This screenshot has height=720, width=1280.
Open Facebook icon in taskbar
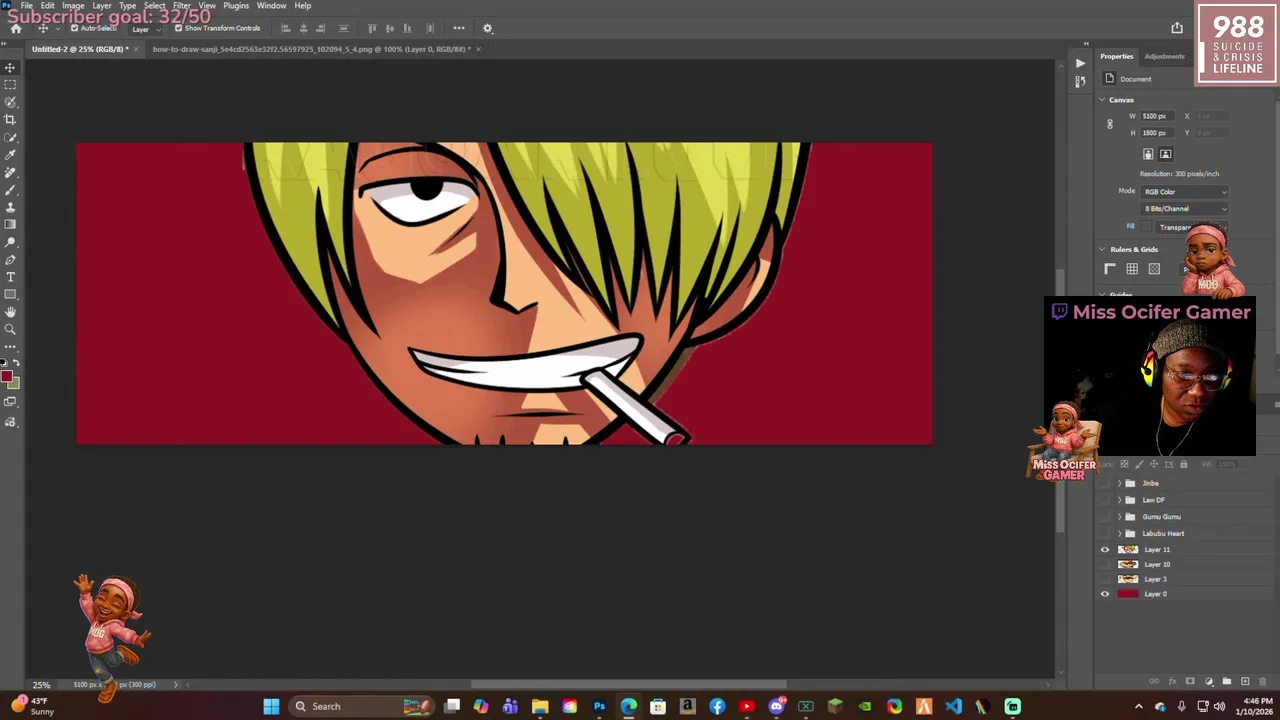(717, 706)
